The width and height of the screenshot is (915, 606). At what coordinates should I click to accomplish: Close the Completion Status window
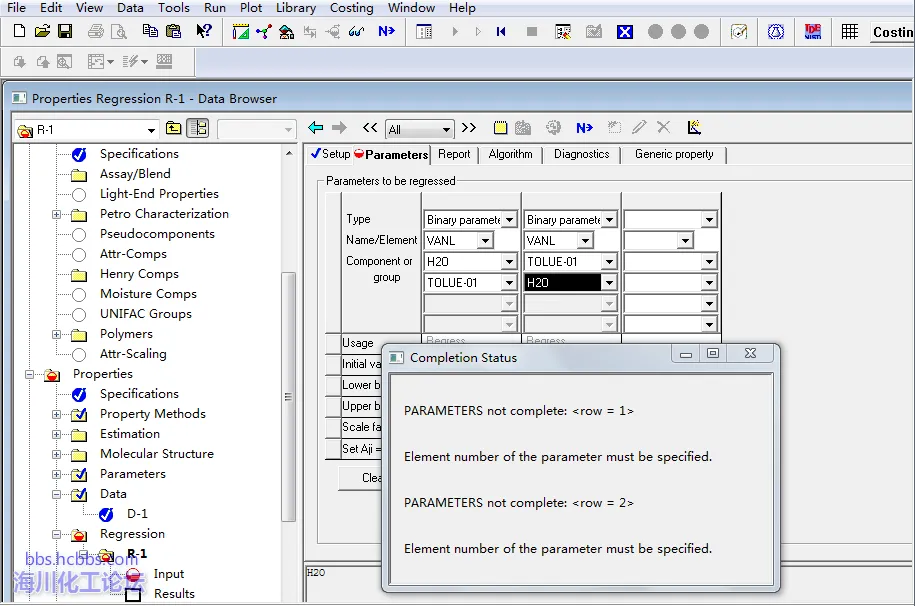click(750, 353)
